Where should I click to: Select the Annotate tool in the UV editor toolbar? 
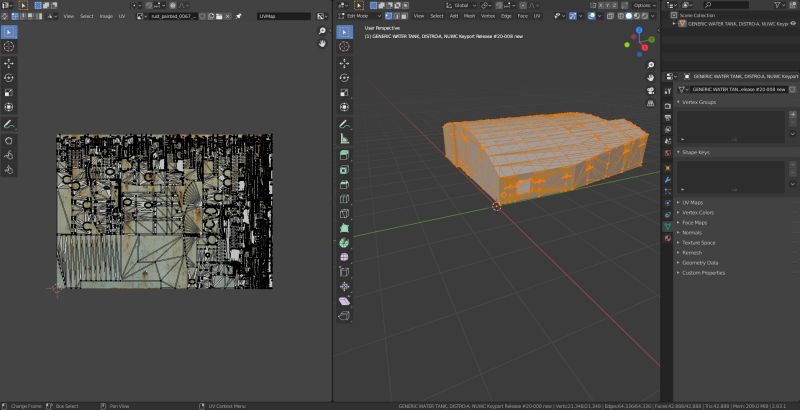9,124
